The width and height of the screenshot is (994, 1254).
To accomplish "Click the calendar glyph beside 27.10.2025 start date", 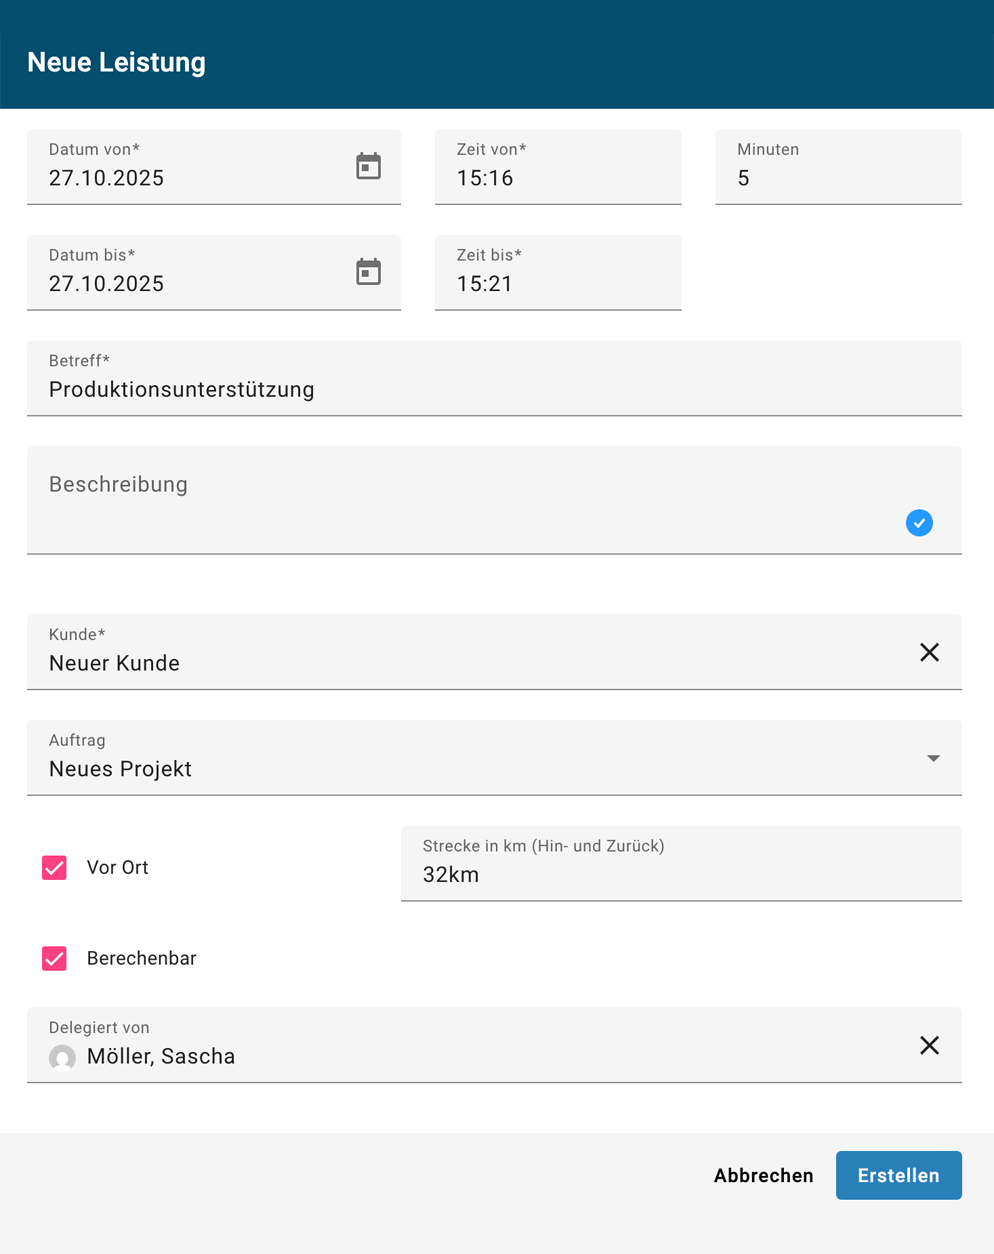I will pyautogui.click(x=368, y=166).
